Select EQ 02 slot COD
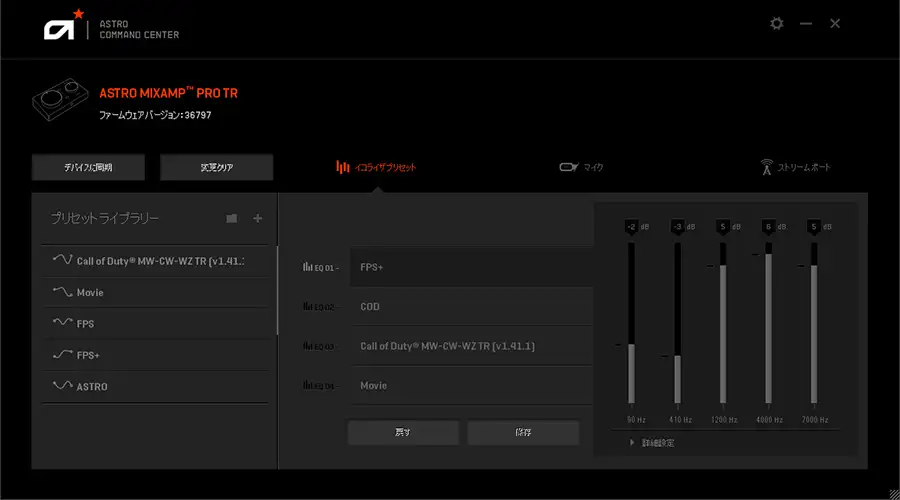Screen dimensions: 900x500 click(x=471, y=307)
